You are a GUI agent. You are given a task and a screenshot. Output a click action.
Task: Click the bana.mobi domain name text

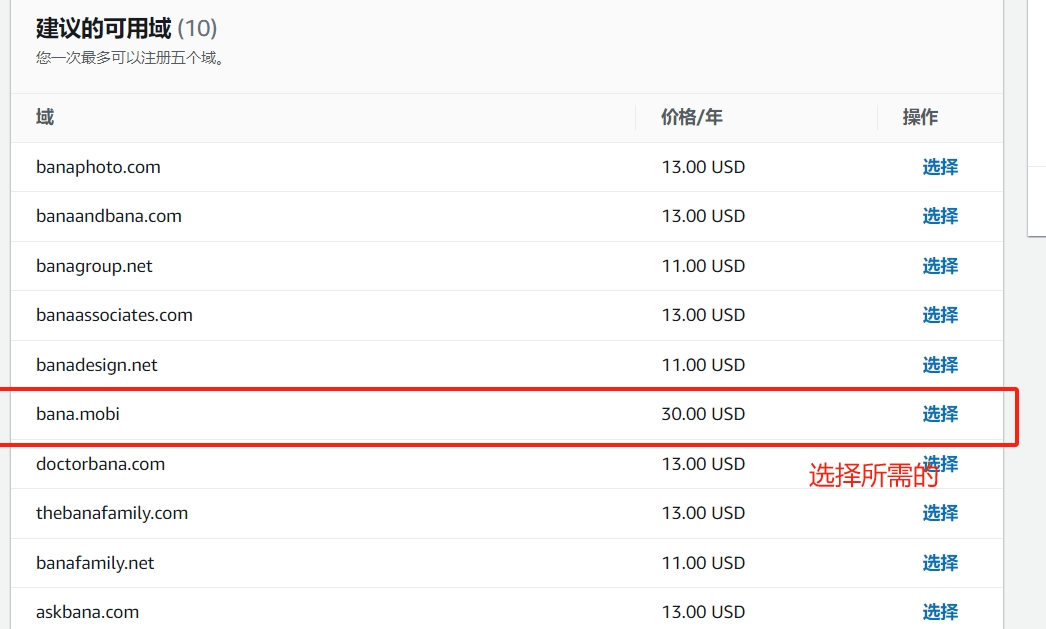pyautogui.click(x=78, y=414)
